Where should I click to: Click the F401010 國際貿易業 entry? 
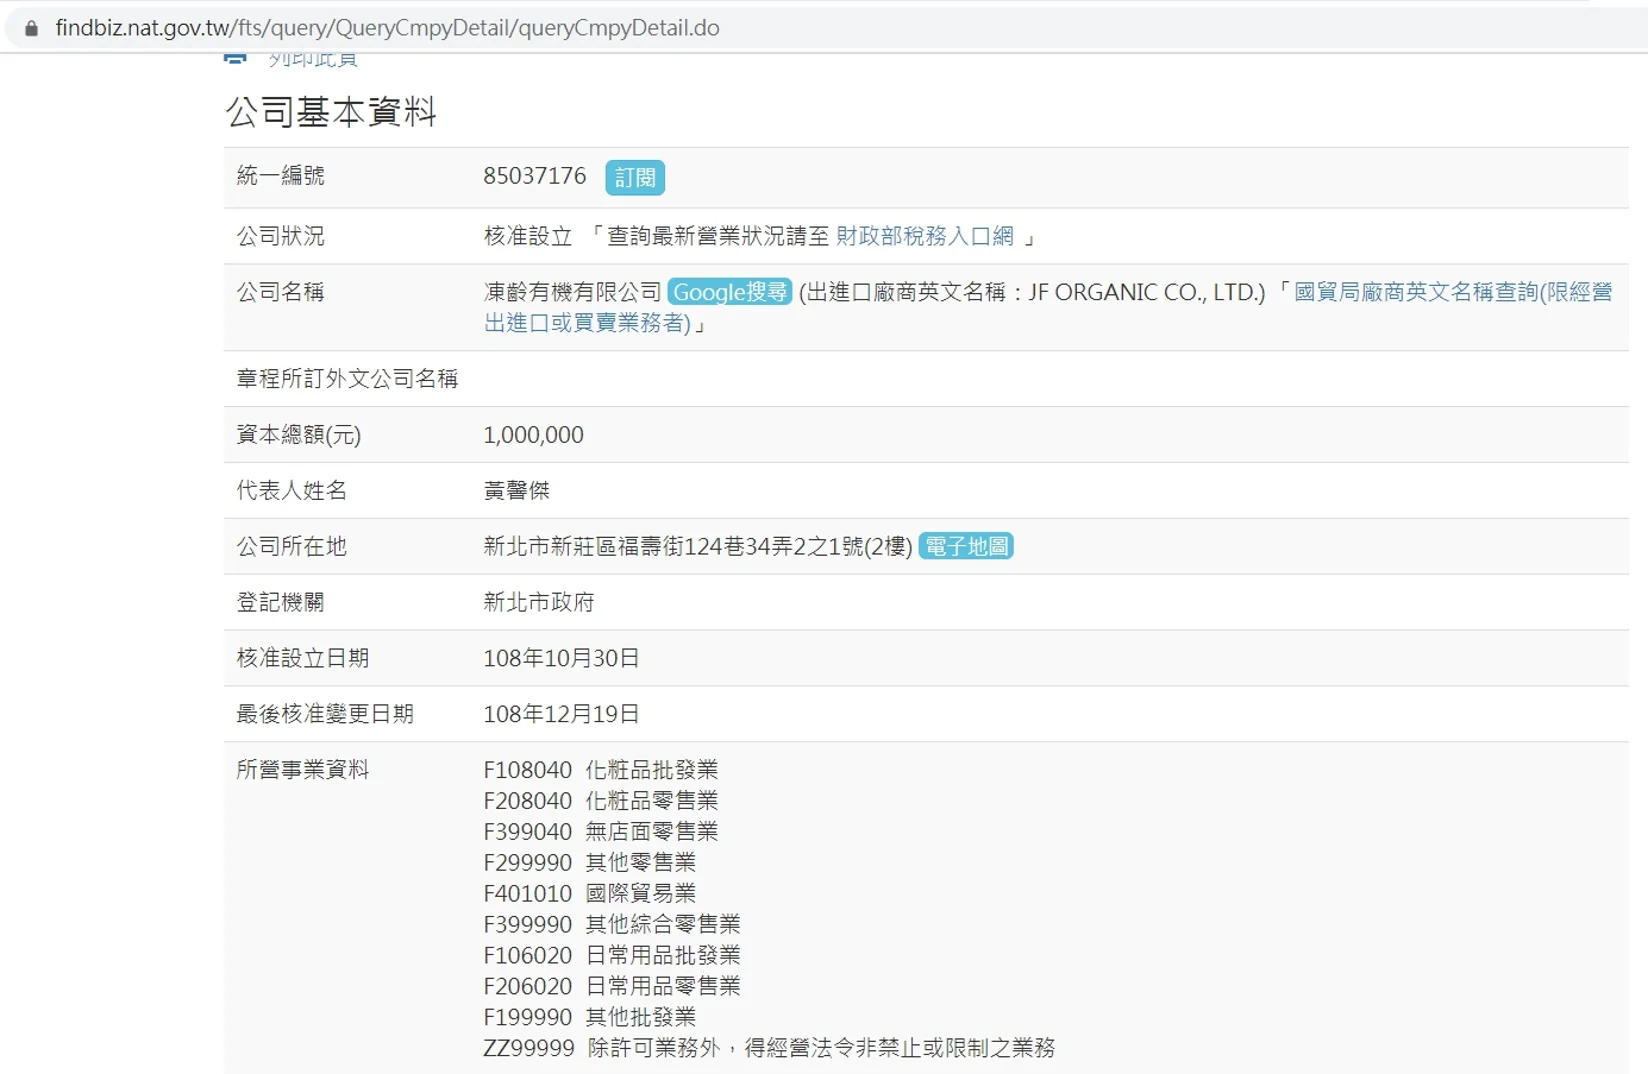click(589, 893)
